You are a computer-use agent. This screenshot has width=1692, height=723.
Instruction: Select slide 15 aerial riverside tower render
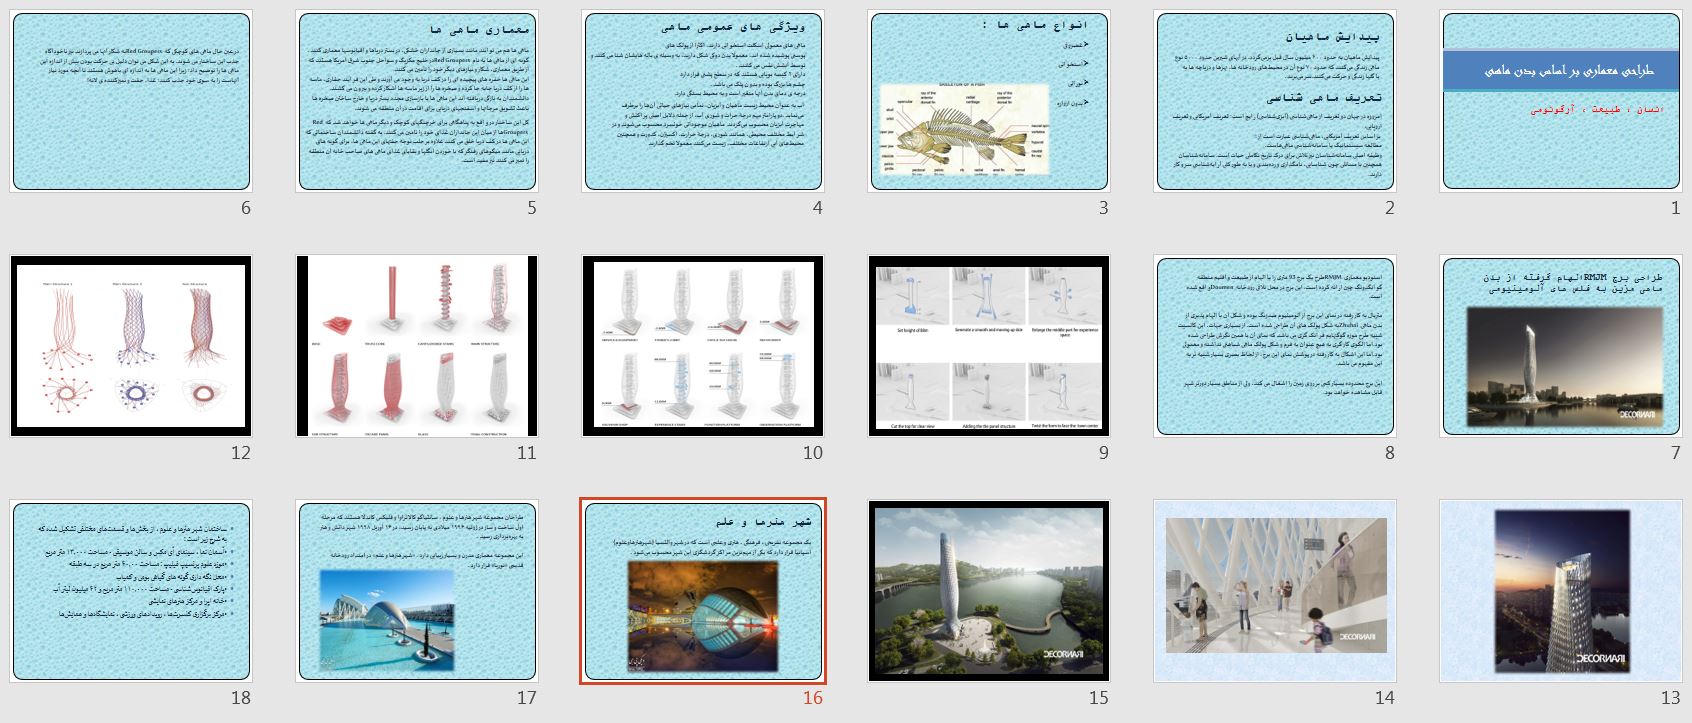[x=988, y=591]
